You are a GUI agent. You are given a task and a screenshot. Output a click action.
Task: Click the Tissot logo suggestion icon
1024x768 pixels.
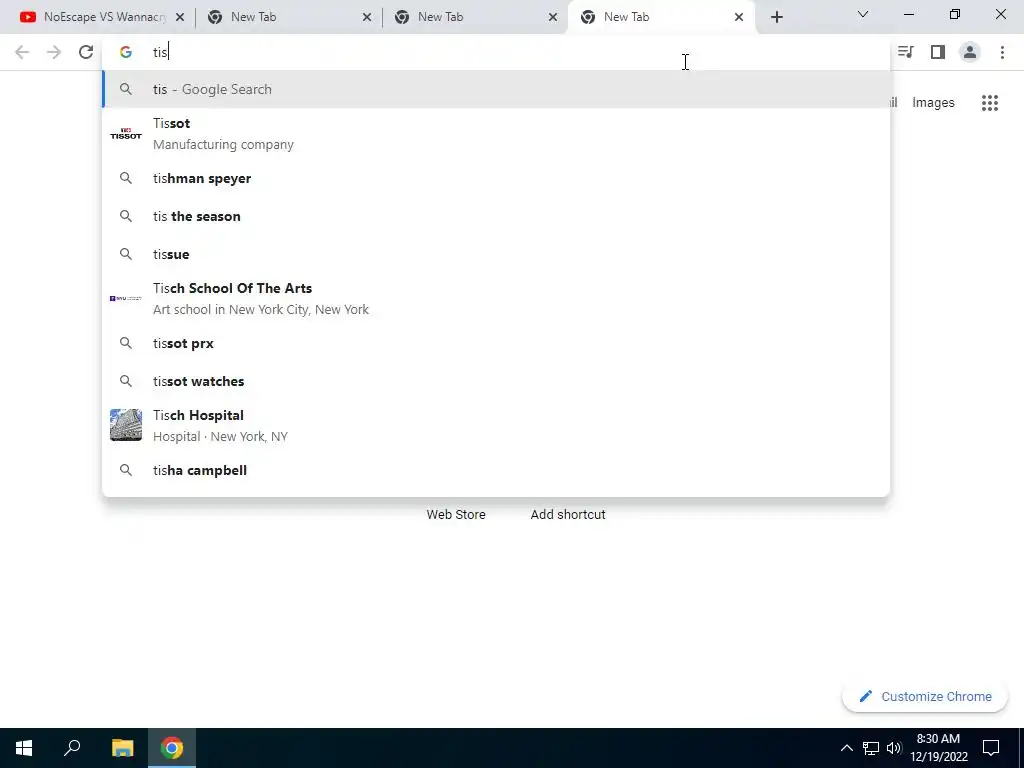126,134
